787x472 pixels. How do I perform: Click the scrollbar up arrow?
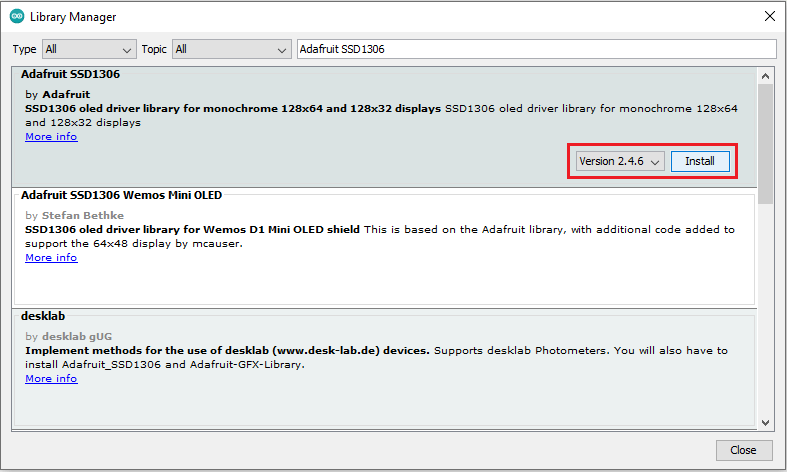tap(765, 76)
